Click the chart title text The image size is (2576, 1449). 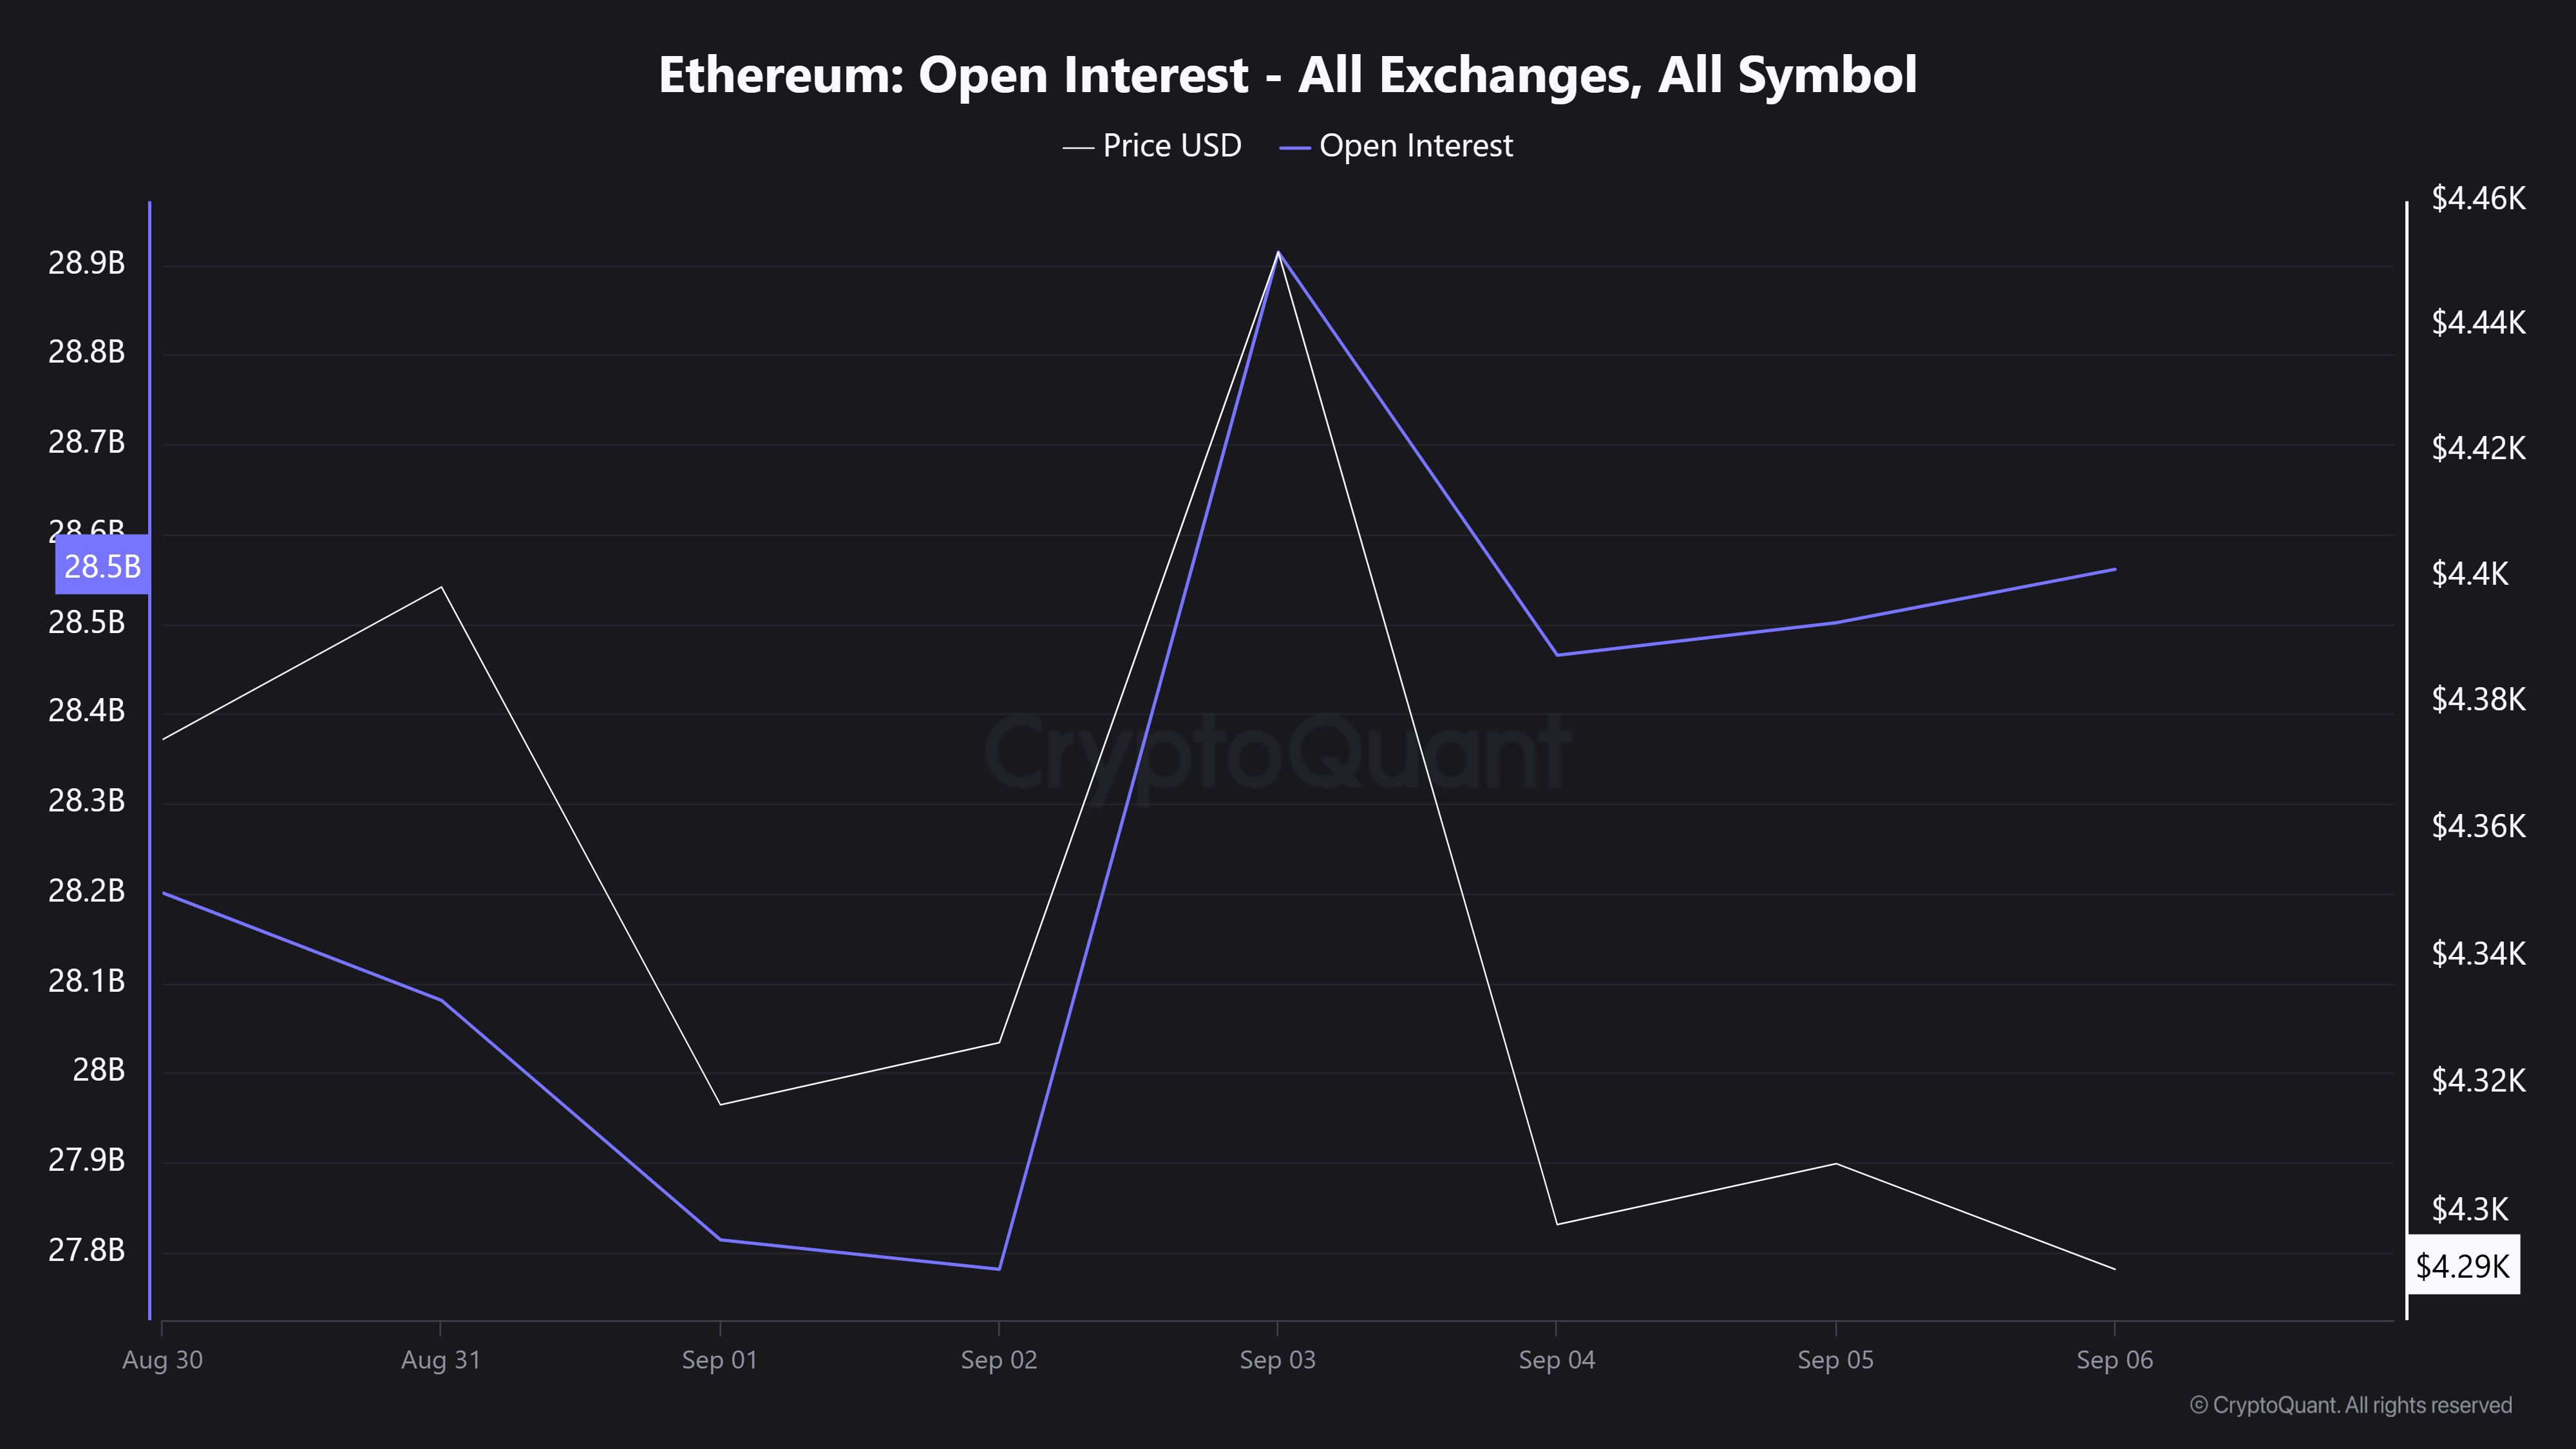click(x=1287, y=75)
